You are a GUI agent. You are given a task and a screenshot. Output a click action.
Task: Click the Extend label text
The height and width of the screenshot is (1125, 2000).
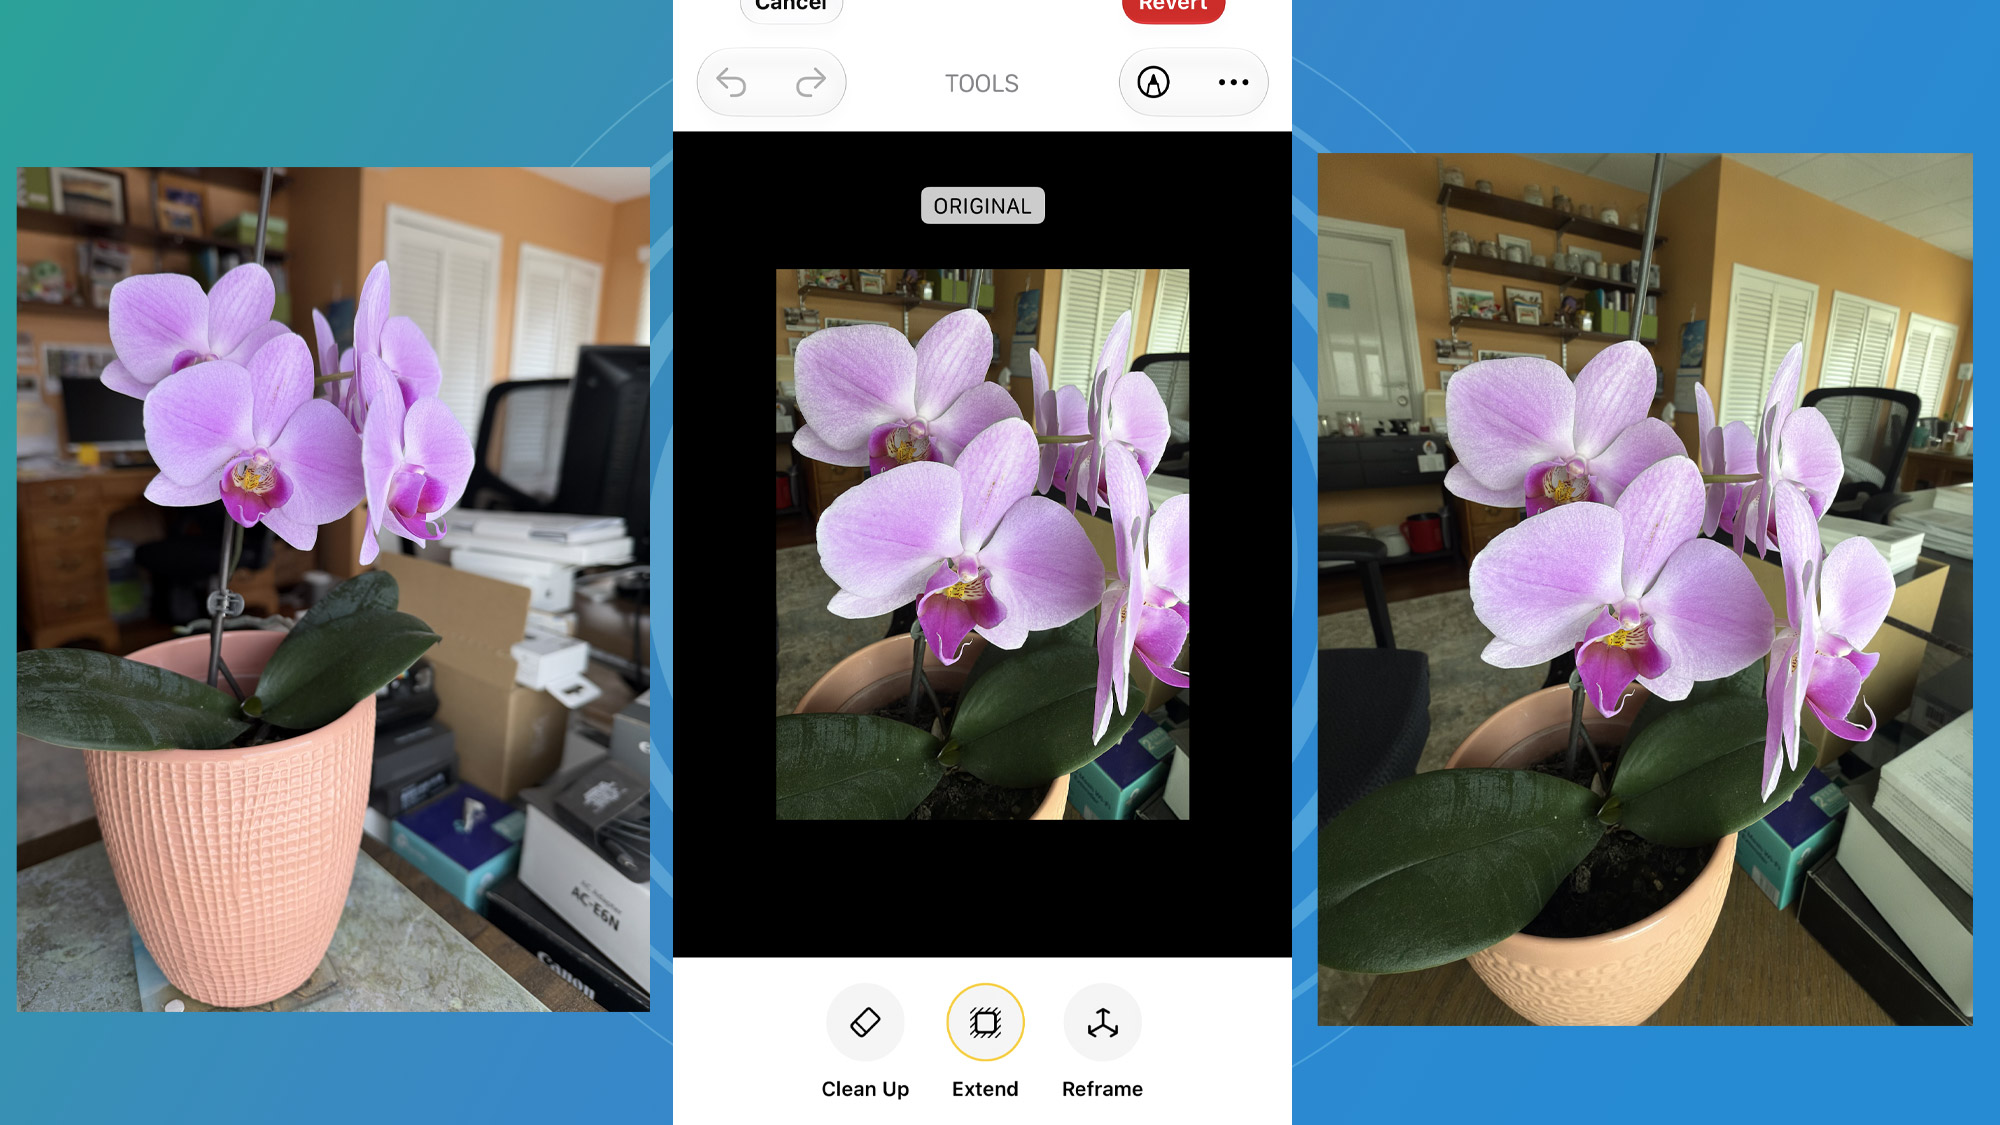tap(985, 1089)
